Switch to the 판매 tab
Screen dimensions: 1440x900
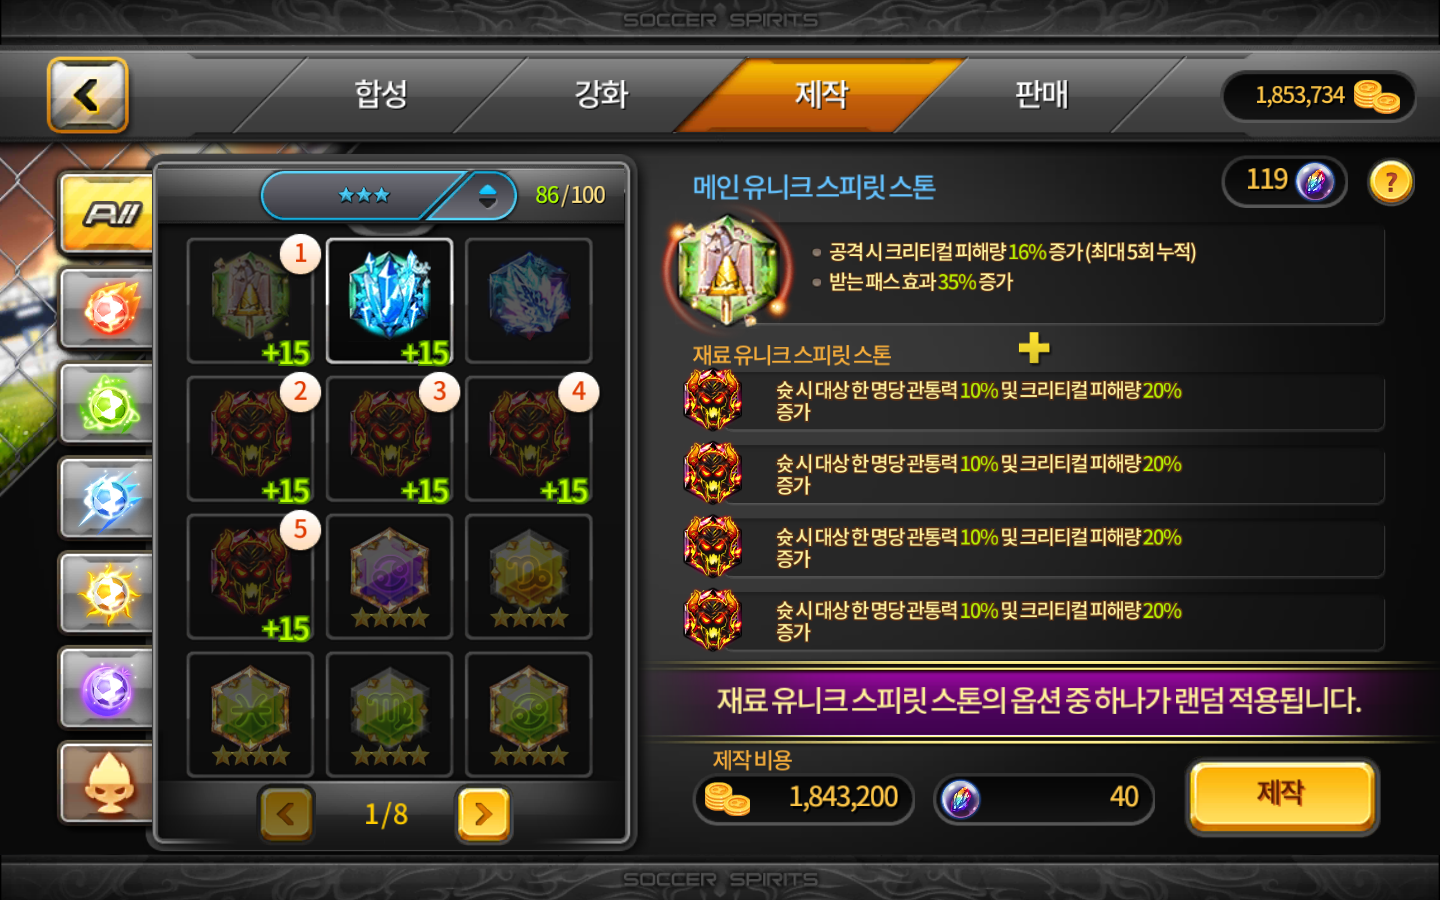coord(1041,95)
